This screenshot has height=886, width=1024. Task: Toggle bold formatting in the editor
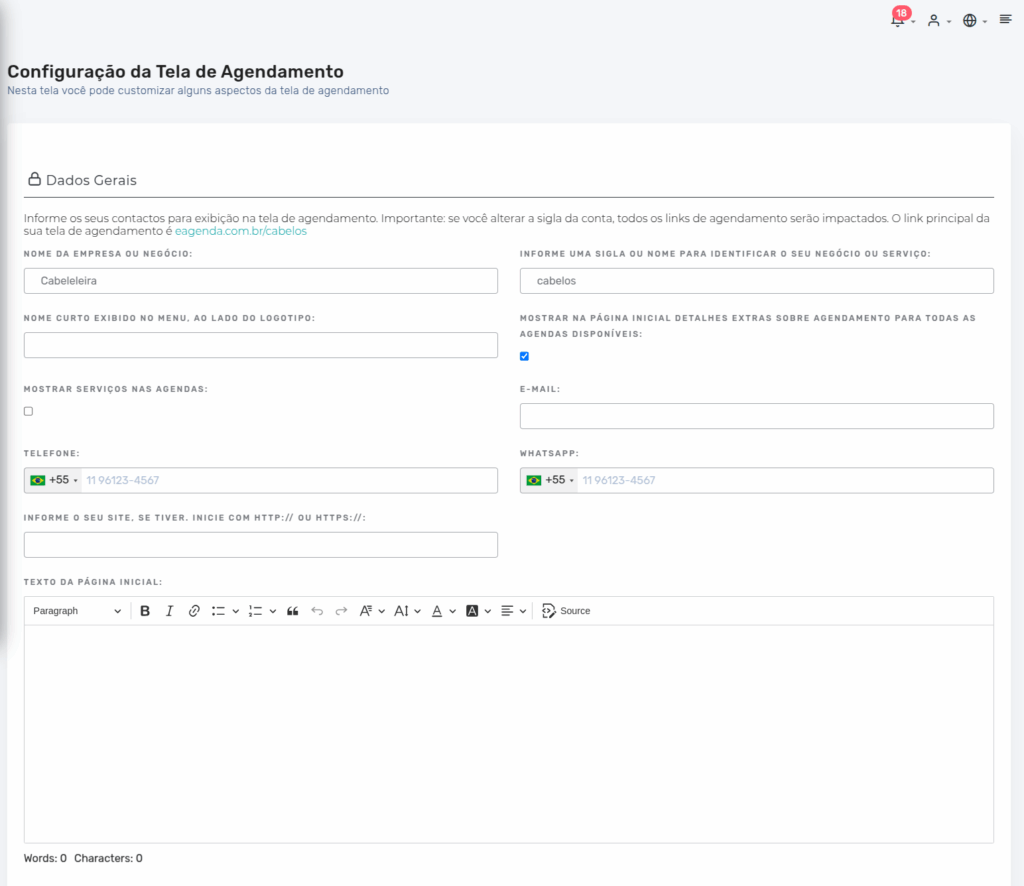click(x=145, y=611)
